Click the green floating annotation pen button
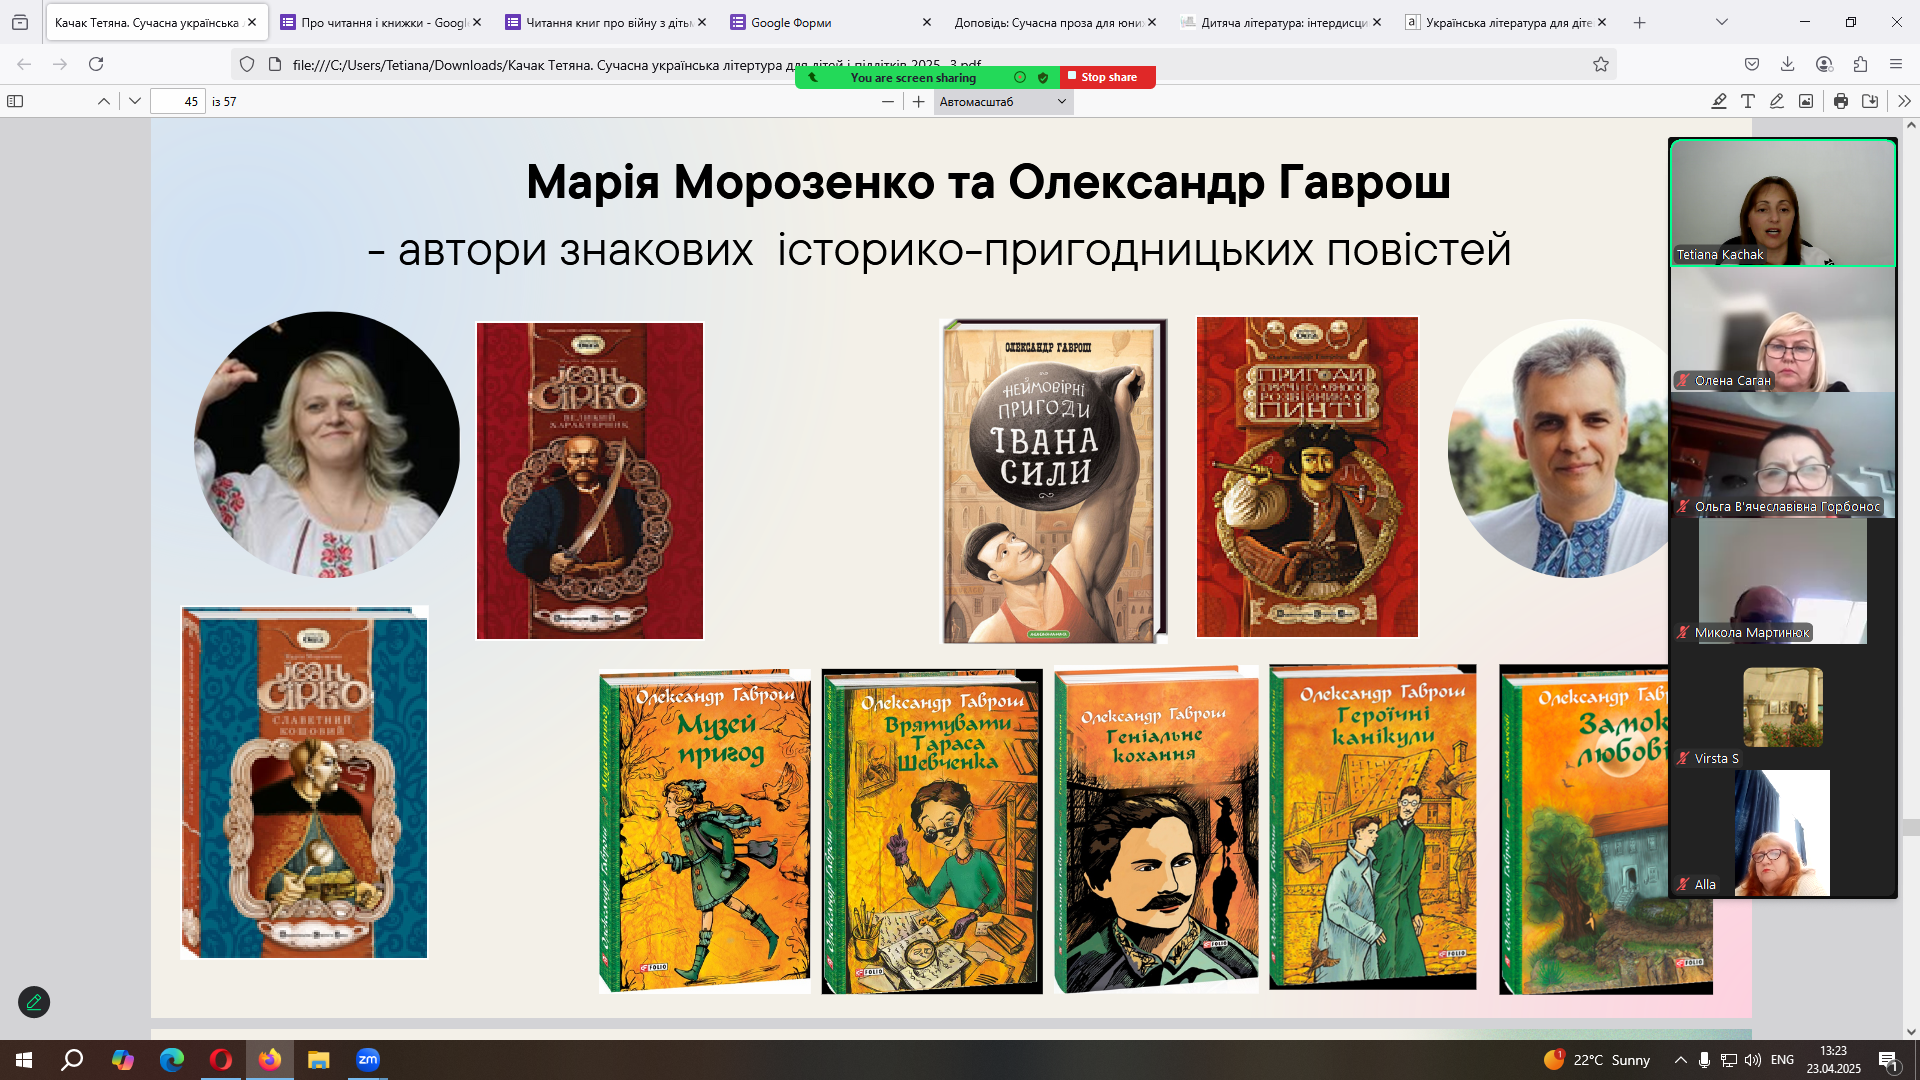1920x1080 pixels. coord(34,1002)
